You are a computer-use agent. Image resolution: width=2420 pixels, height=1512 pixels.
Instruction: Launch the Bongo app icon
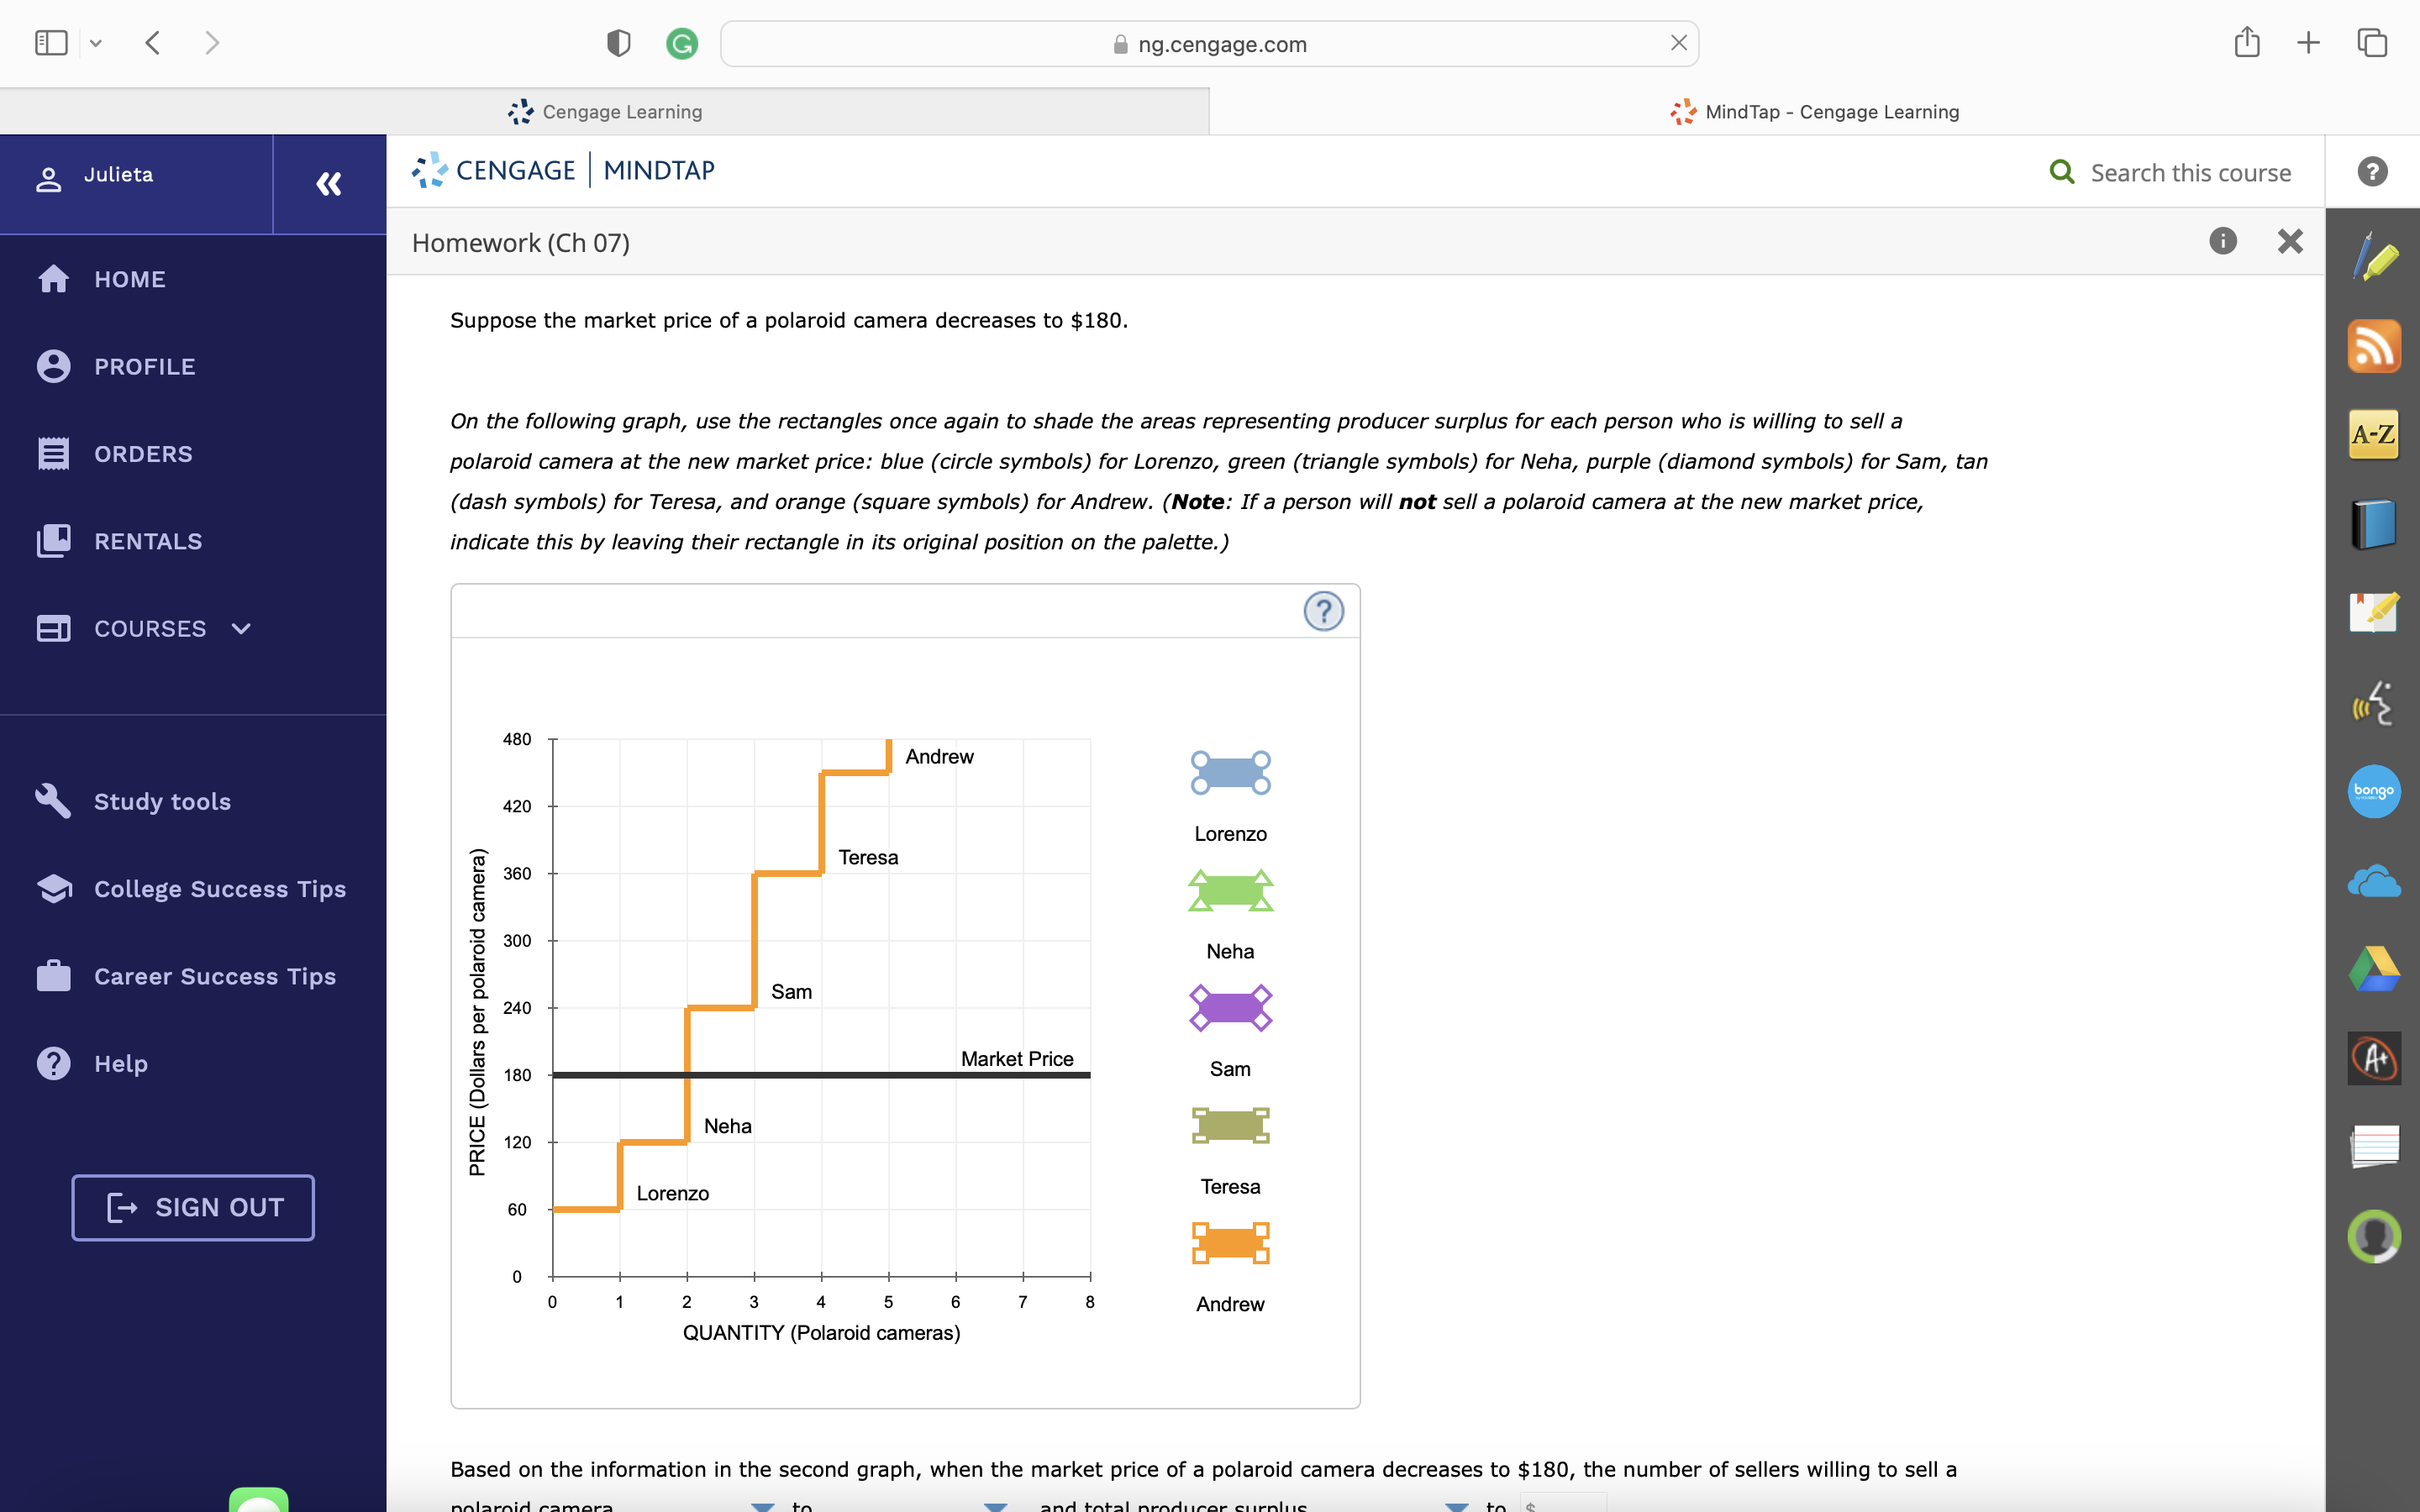point(2374,791)
